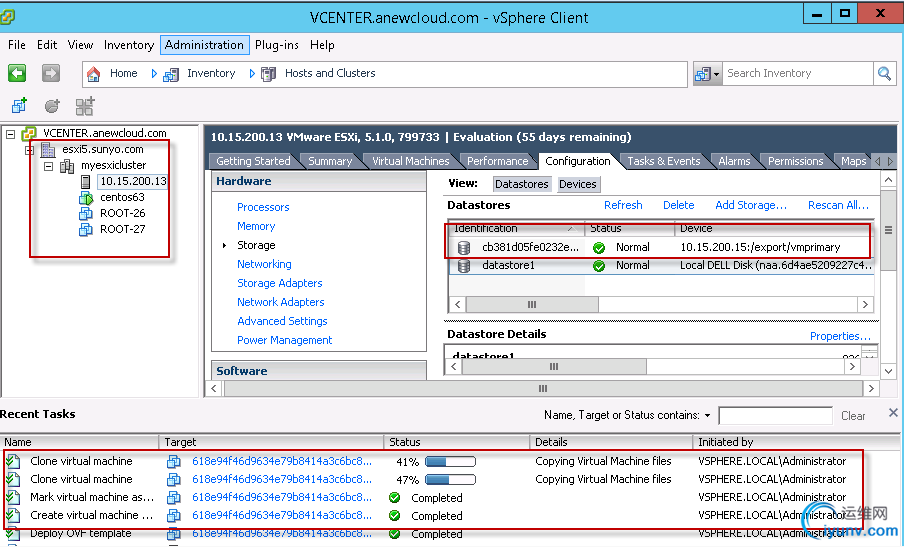Click the centos63 virtual machine icon

pos(86,198)
